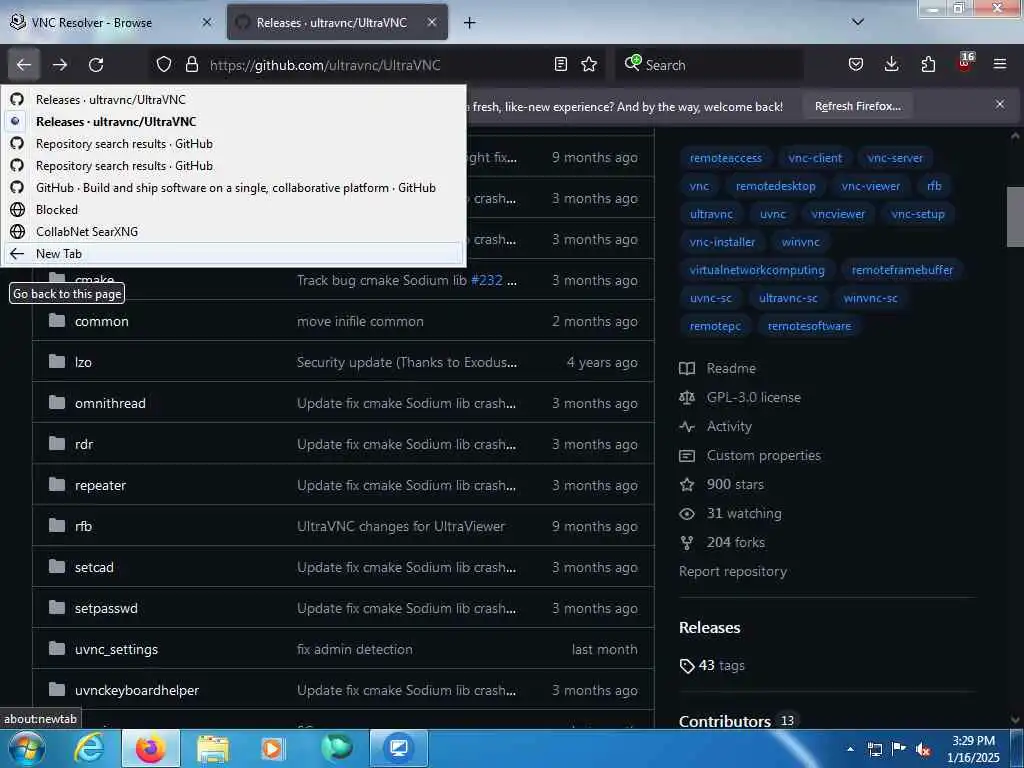Click the Readme book icon
The height and width of the screenshot is (768, 1024).
tap(687, 369)
